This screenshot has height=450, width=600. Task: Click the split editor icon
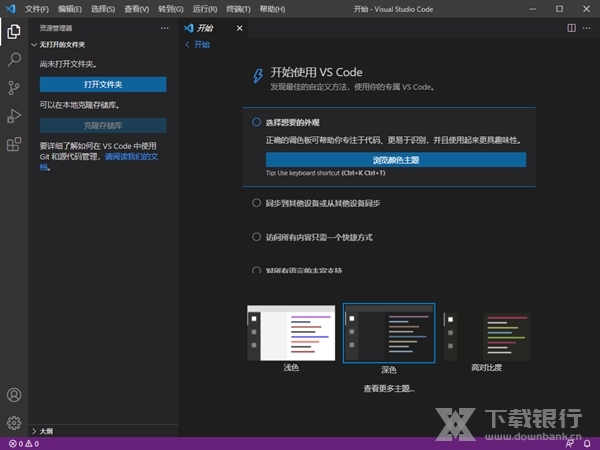tap(571, 28)
